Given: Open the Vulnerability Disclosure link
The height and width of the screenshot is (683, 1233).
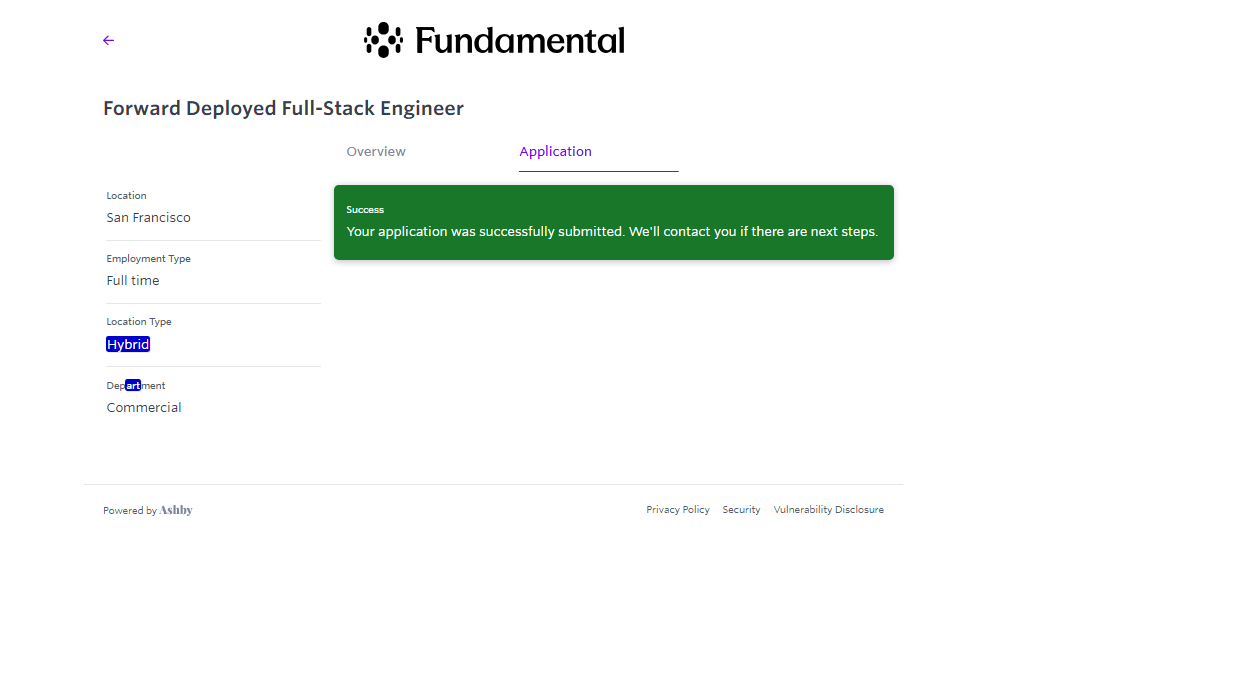Looking at the screenshot, I should (x=828, y=510).
